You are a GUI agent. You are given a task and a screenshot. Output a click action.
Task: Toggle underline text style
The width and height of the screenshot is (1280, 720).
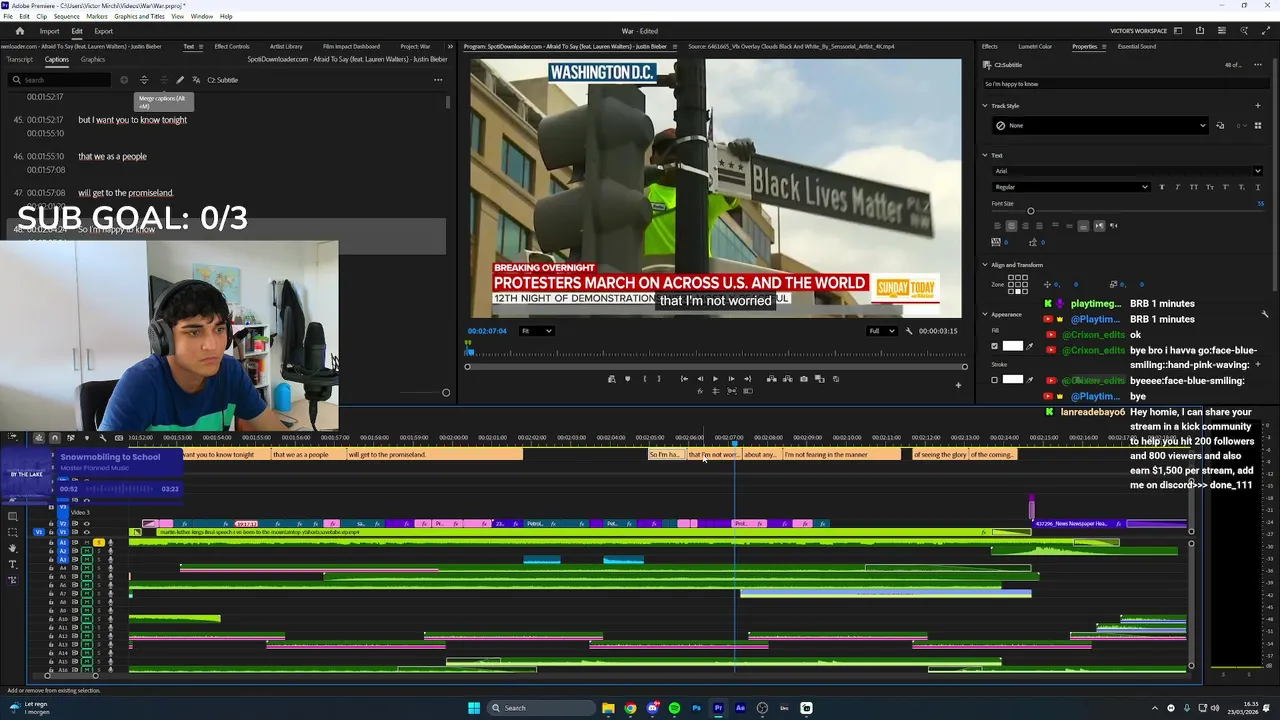click(1258, 187)
